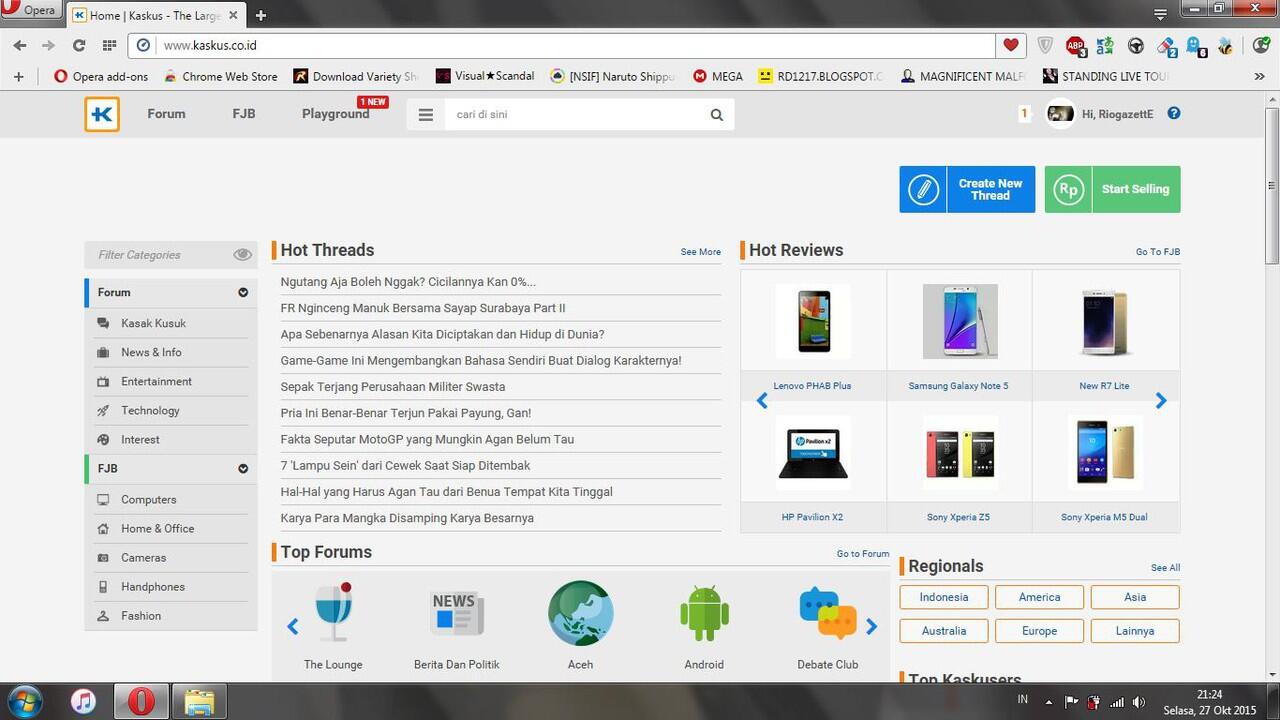The width and height of the screenshot is (1280, 720).
Task: Open the translator extension icon
Action: [1105, 45]
